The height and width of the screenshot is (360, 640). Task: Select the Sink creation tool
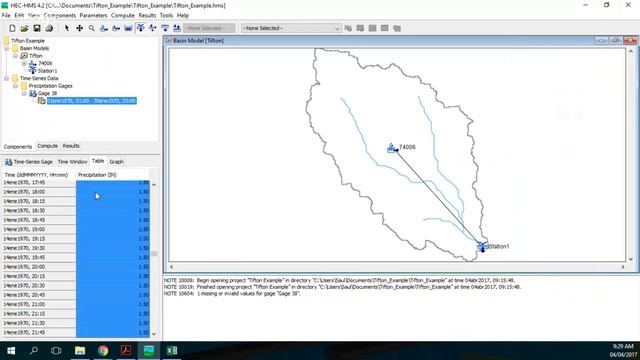click(x=177, y=28)
